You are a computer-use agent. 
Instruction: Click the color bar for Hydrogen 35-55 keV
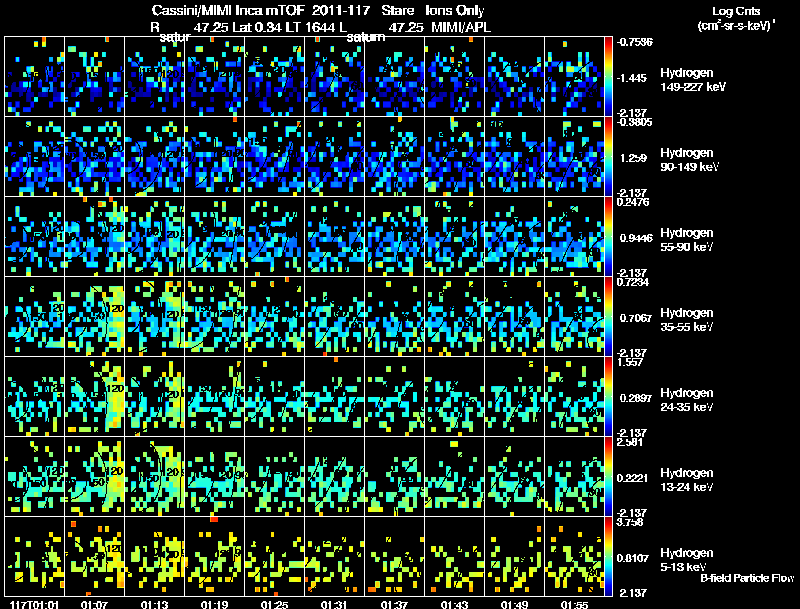point(608,317)
